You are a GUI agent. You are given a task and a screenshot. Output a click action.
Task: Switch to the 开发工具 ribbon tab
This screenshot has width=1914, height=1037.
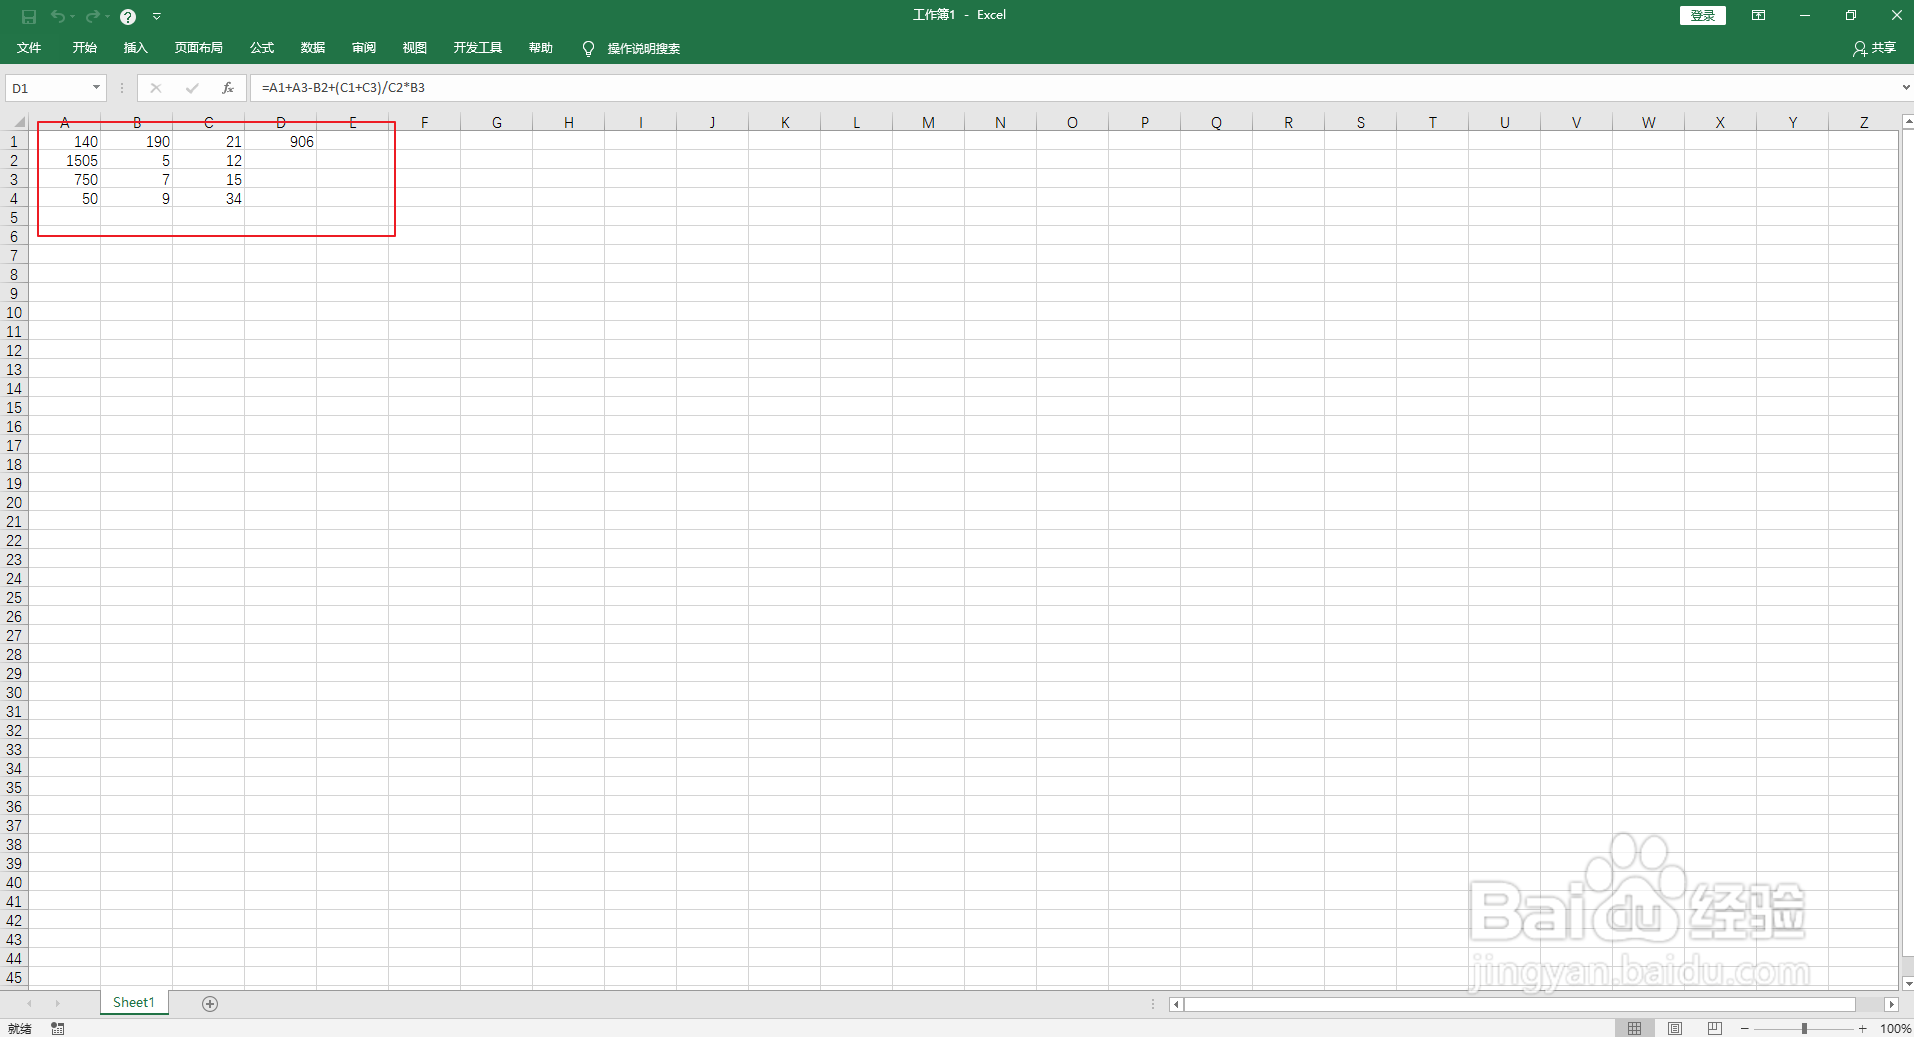click(x=477, y=48)
